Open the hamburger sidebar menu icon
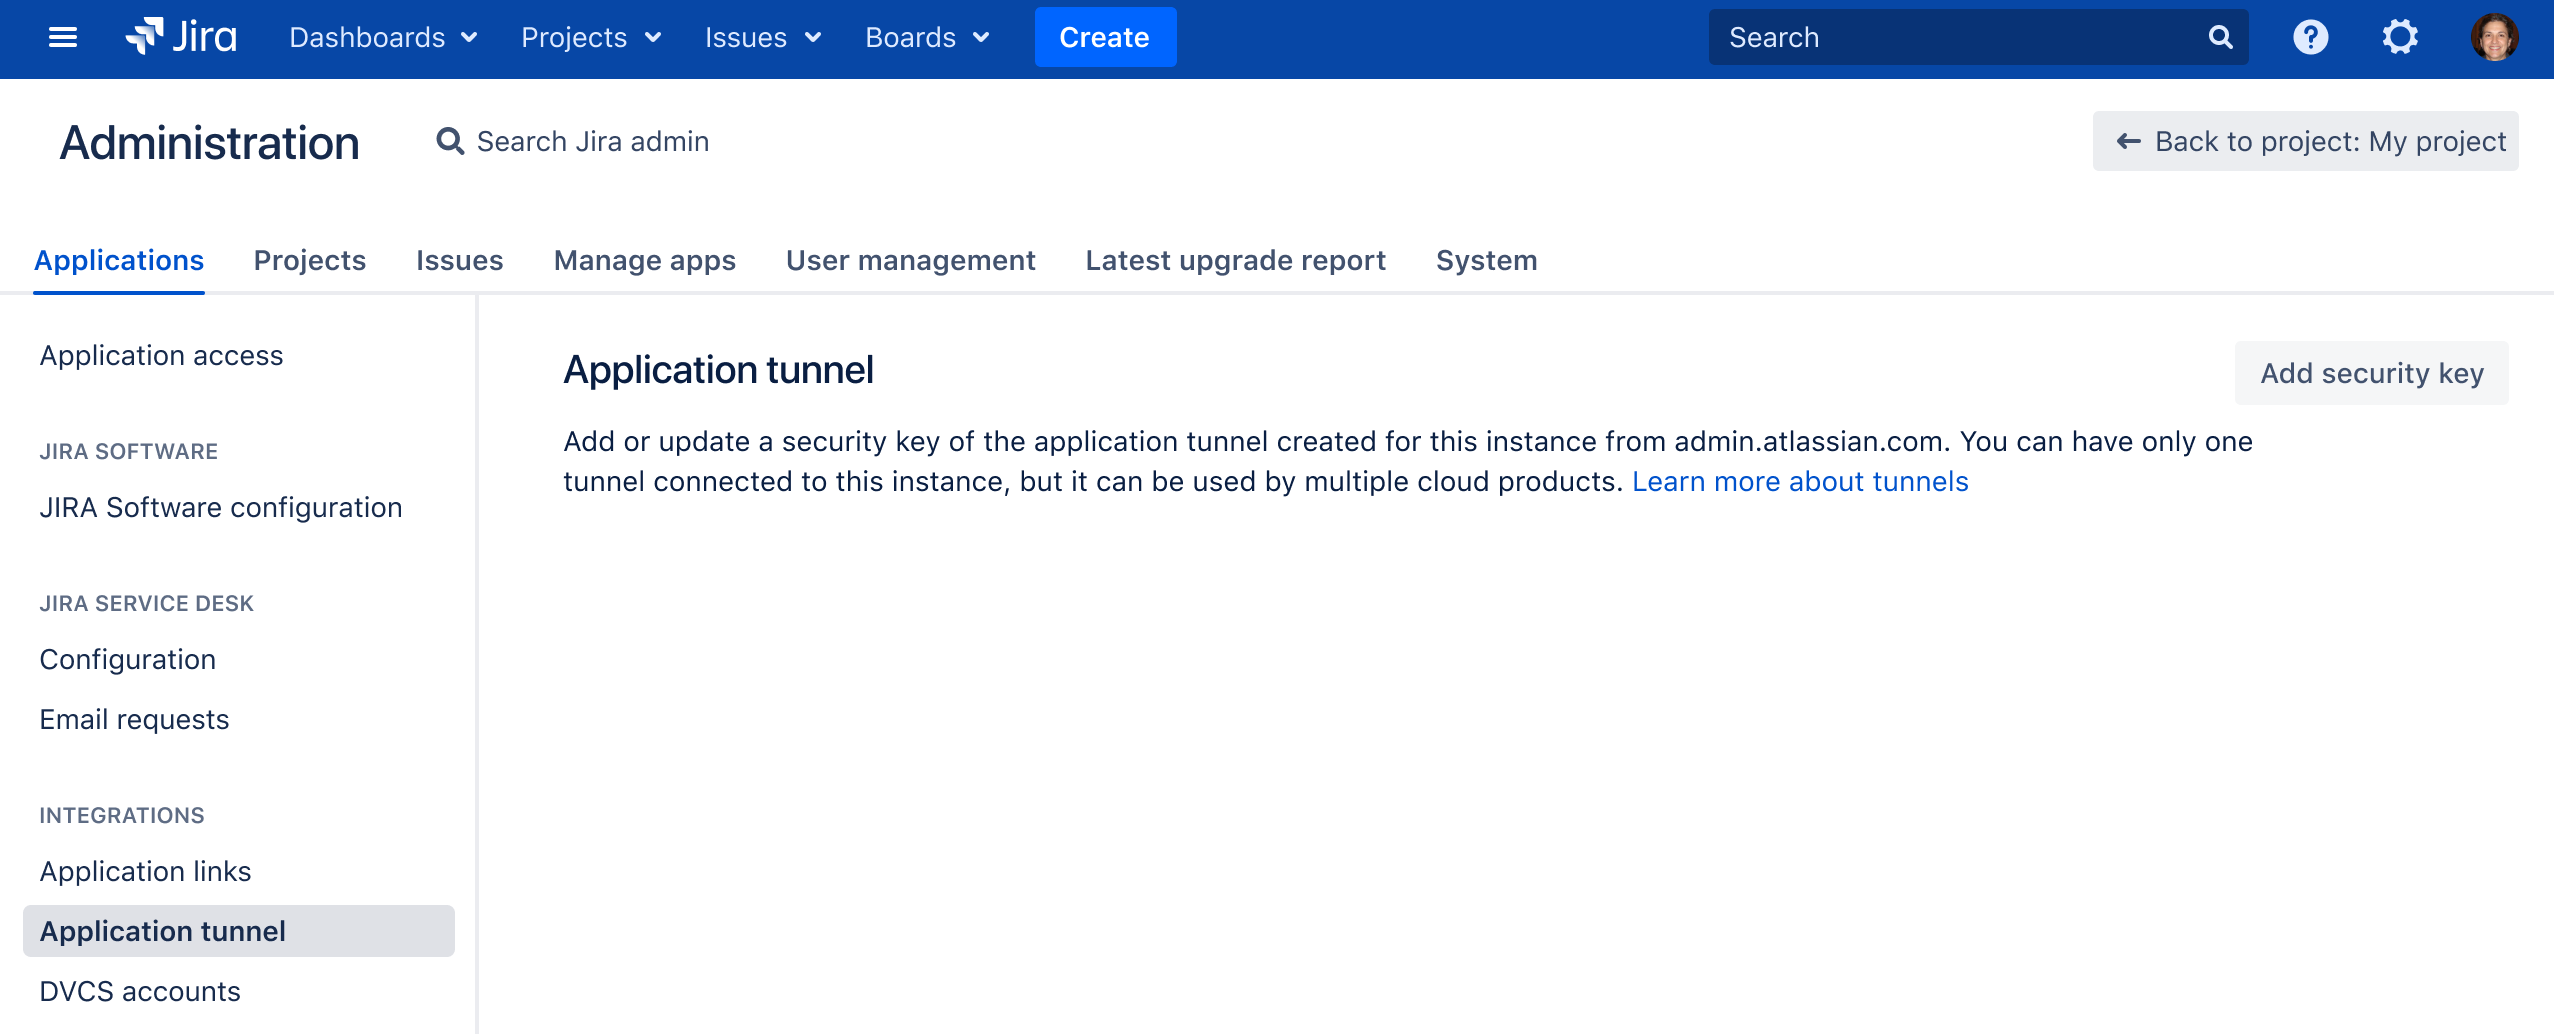The image size is (2554, 1034). tap(63, 38)
